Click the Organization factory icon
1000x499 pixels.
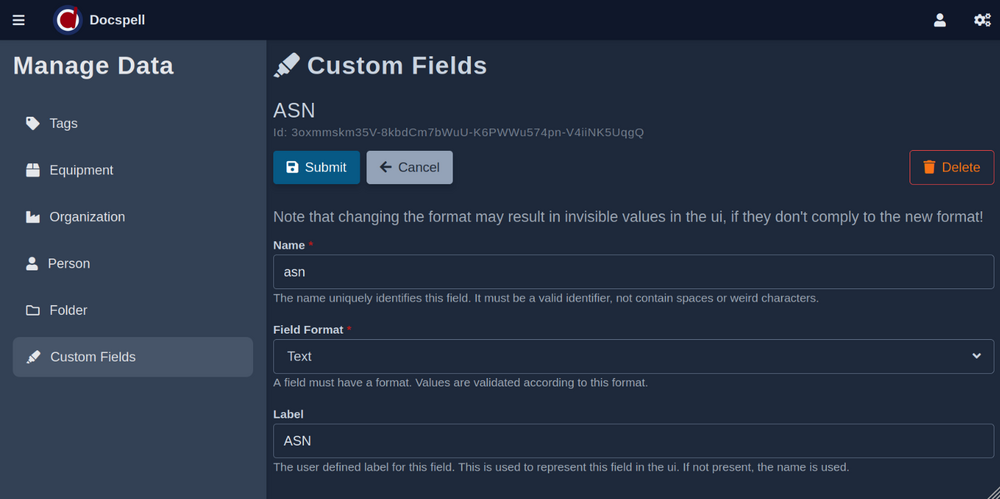pos(33,217)
